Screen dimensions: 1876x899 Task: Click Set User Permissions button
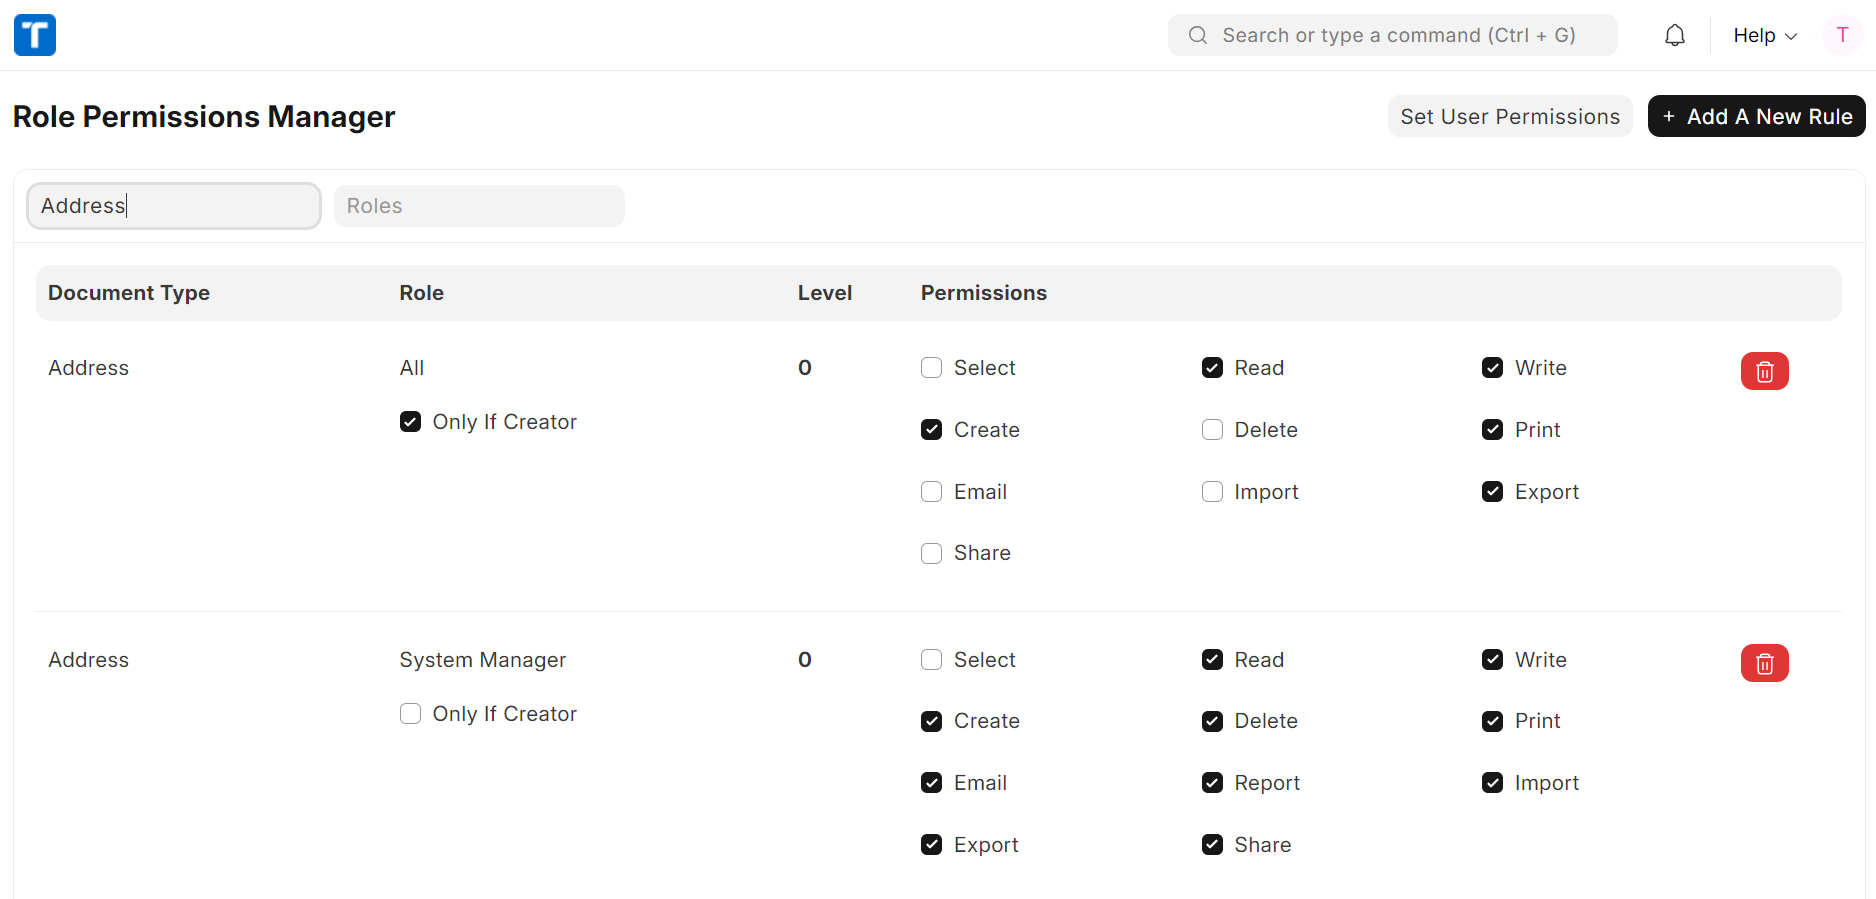[x=1509, y=117]
